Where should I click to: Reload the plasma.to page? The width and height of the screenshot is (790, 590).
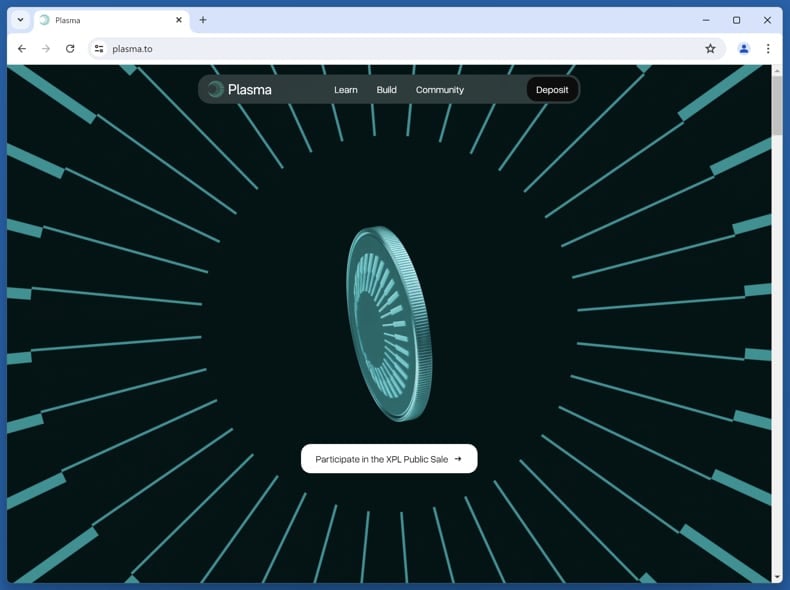click(70, 49)
